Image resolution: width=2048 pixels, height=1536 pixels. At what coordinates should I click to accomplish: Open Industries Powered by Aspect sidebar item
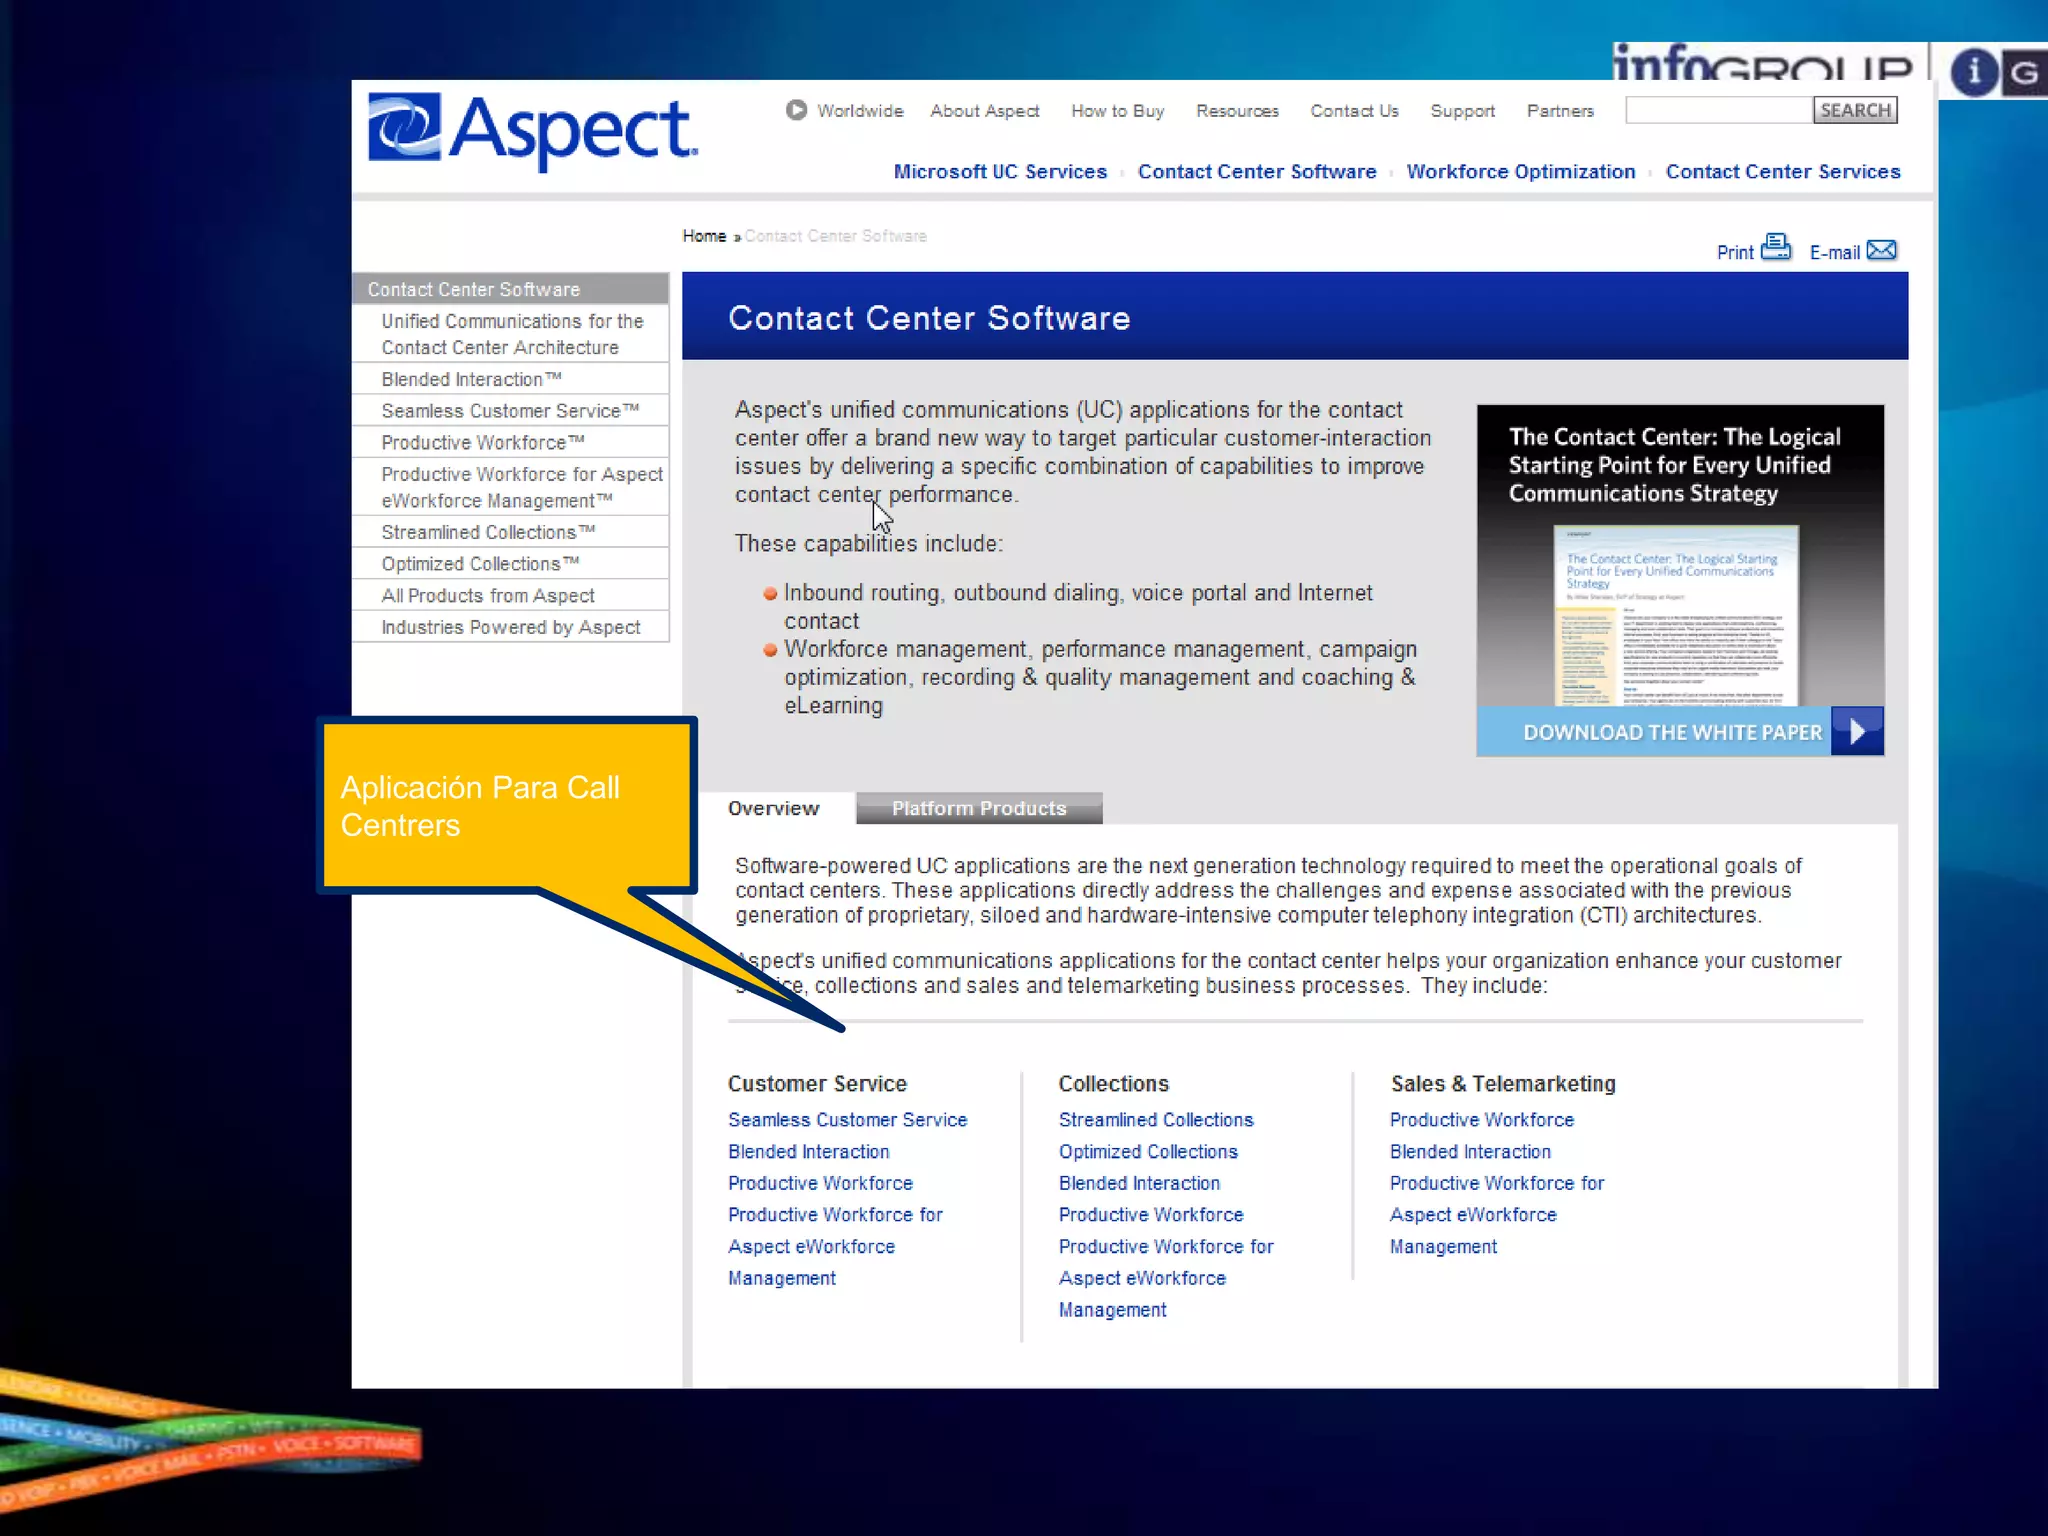click(x=510, y=627)
